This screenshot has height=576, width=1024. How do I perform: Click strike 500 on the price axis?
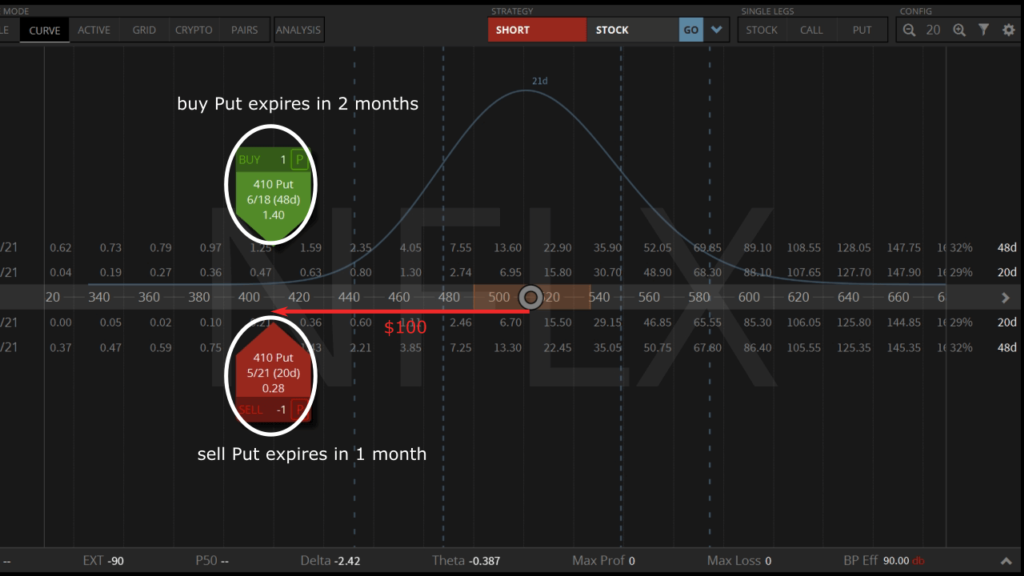pyautogui.click(x=499, y=297)
